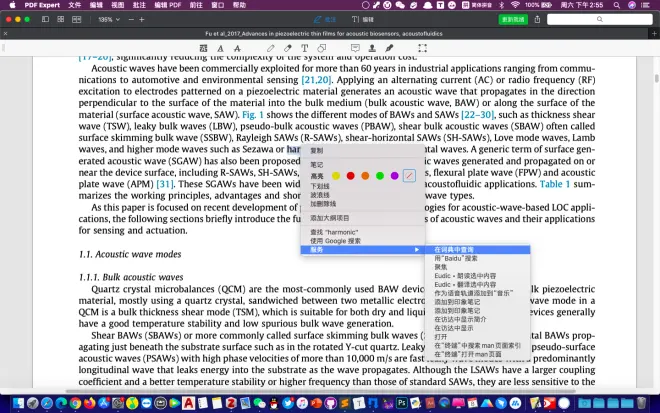Open the 135% zoom level dropdown
The width and height of the screenshot is (660, 413).
109,19
